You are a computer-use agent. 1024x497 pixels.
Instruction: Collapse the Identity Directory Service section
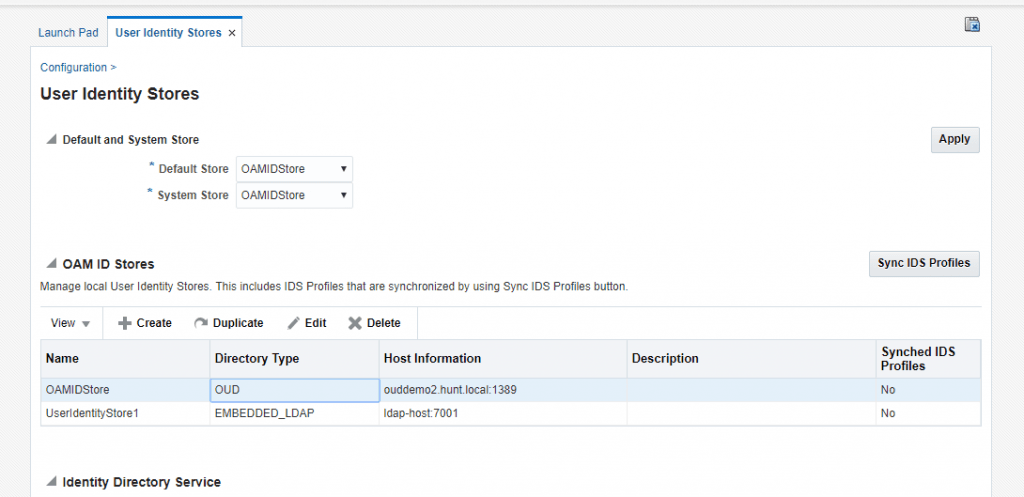tap(50, 483)
